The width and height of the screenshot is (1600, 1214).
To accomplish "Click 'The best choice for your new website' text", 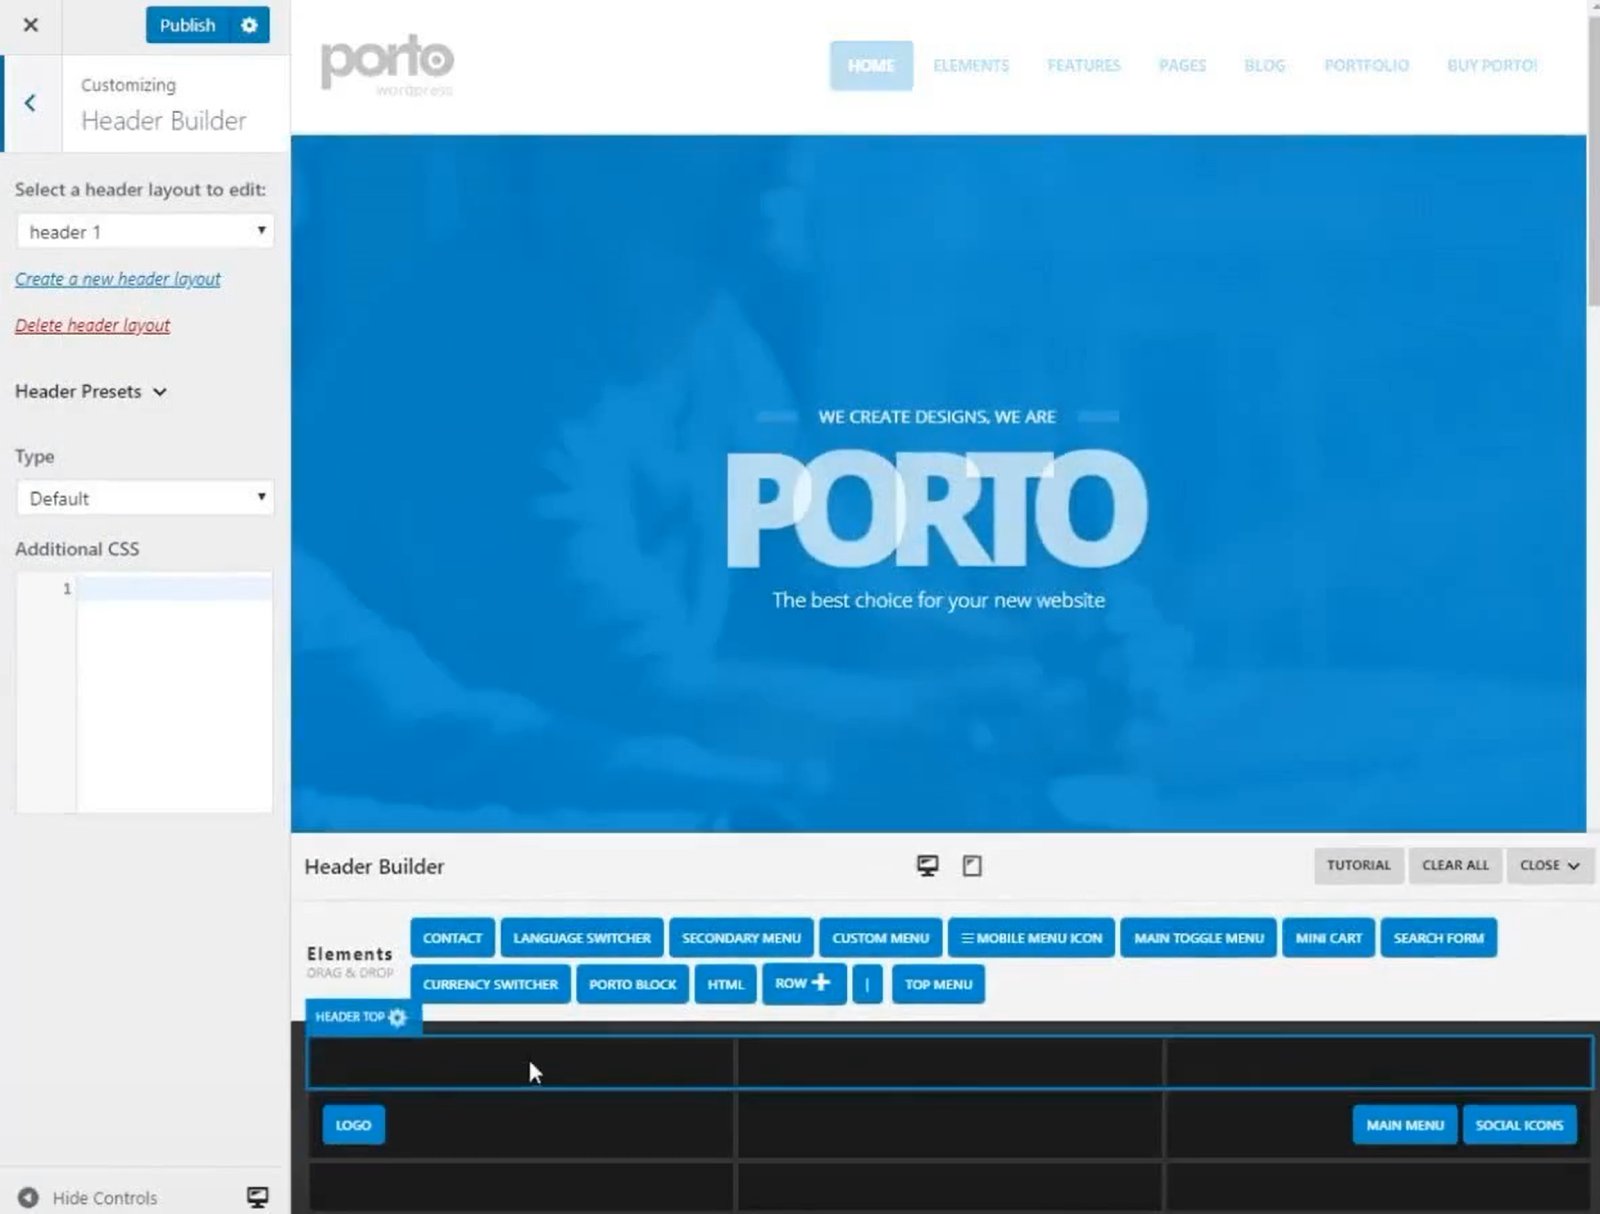I will click(x=938, y=600).
